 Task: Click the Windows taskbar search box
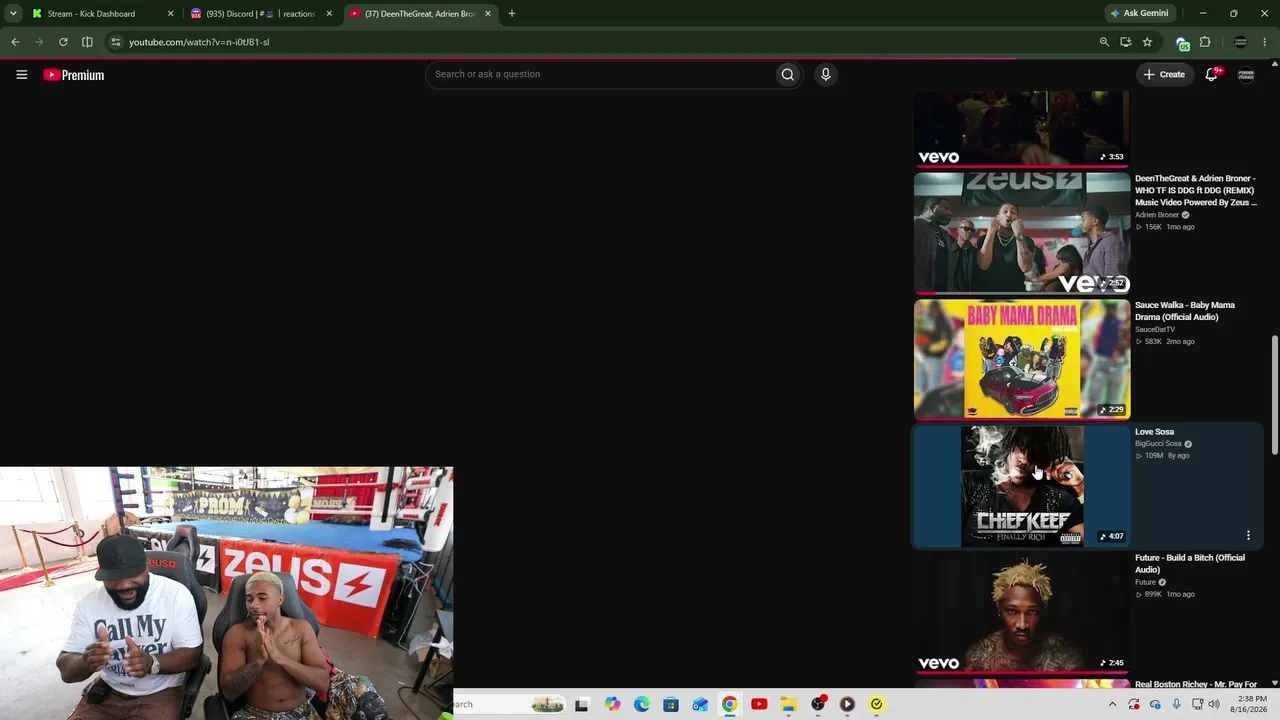(510, 704)
